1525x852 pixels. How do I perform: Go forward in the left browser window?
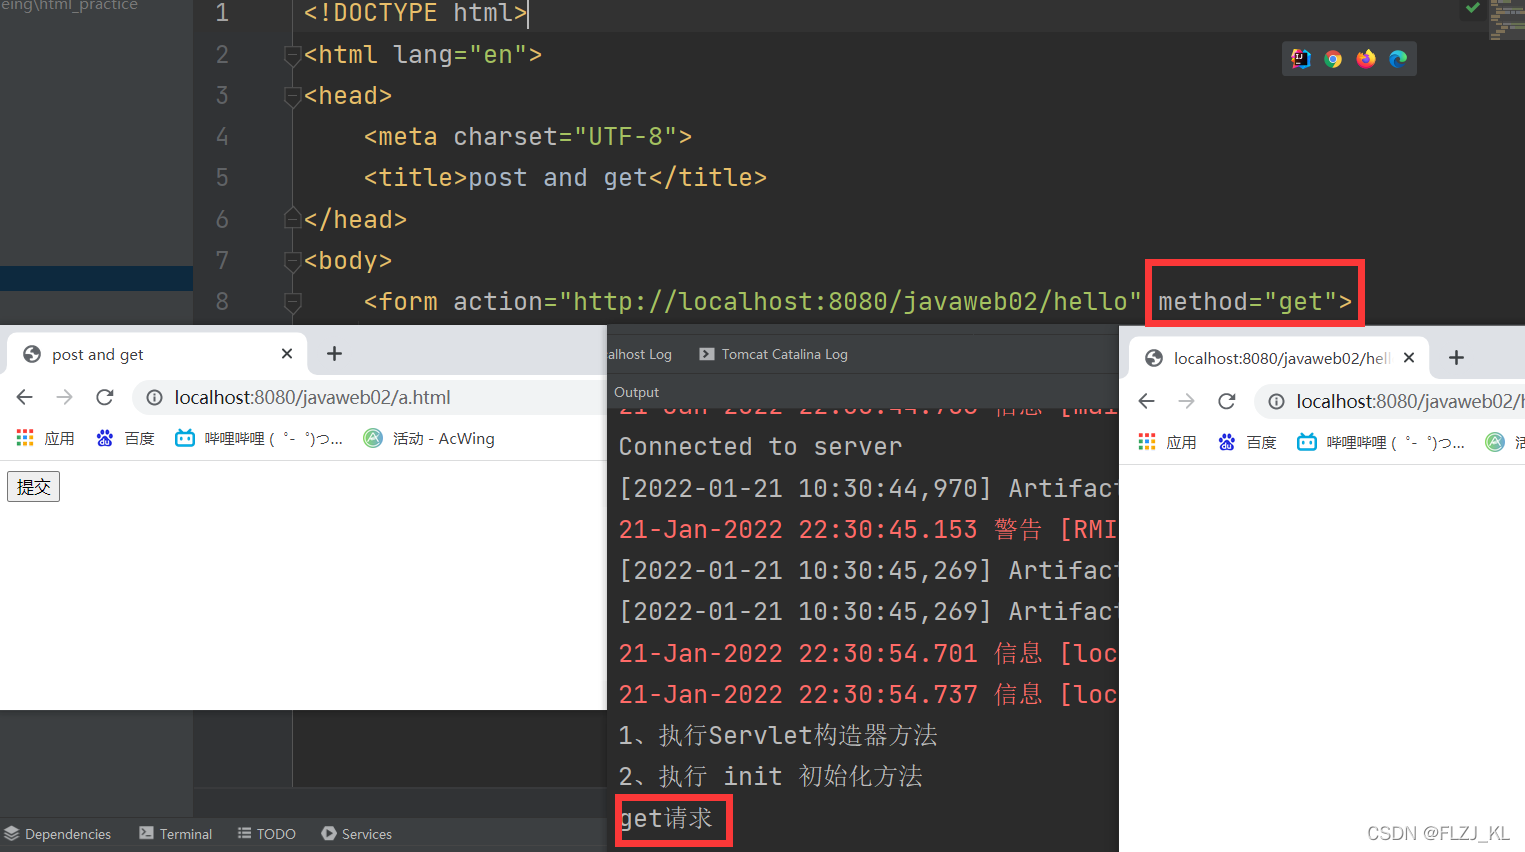65,397
